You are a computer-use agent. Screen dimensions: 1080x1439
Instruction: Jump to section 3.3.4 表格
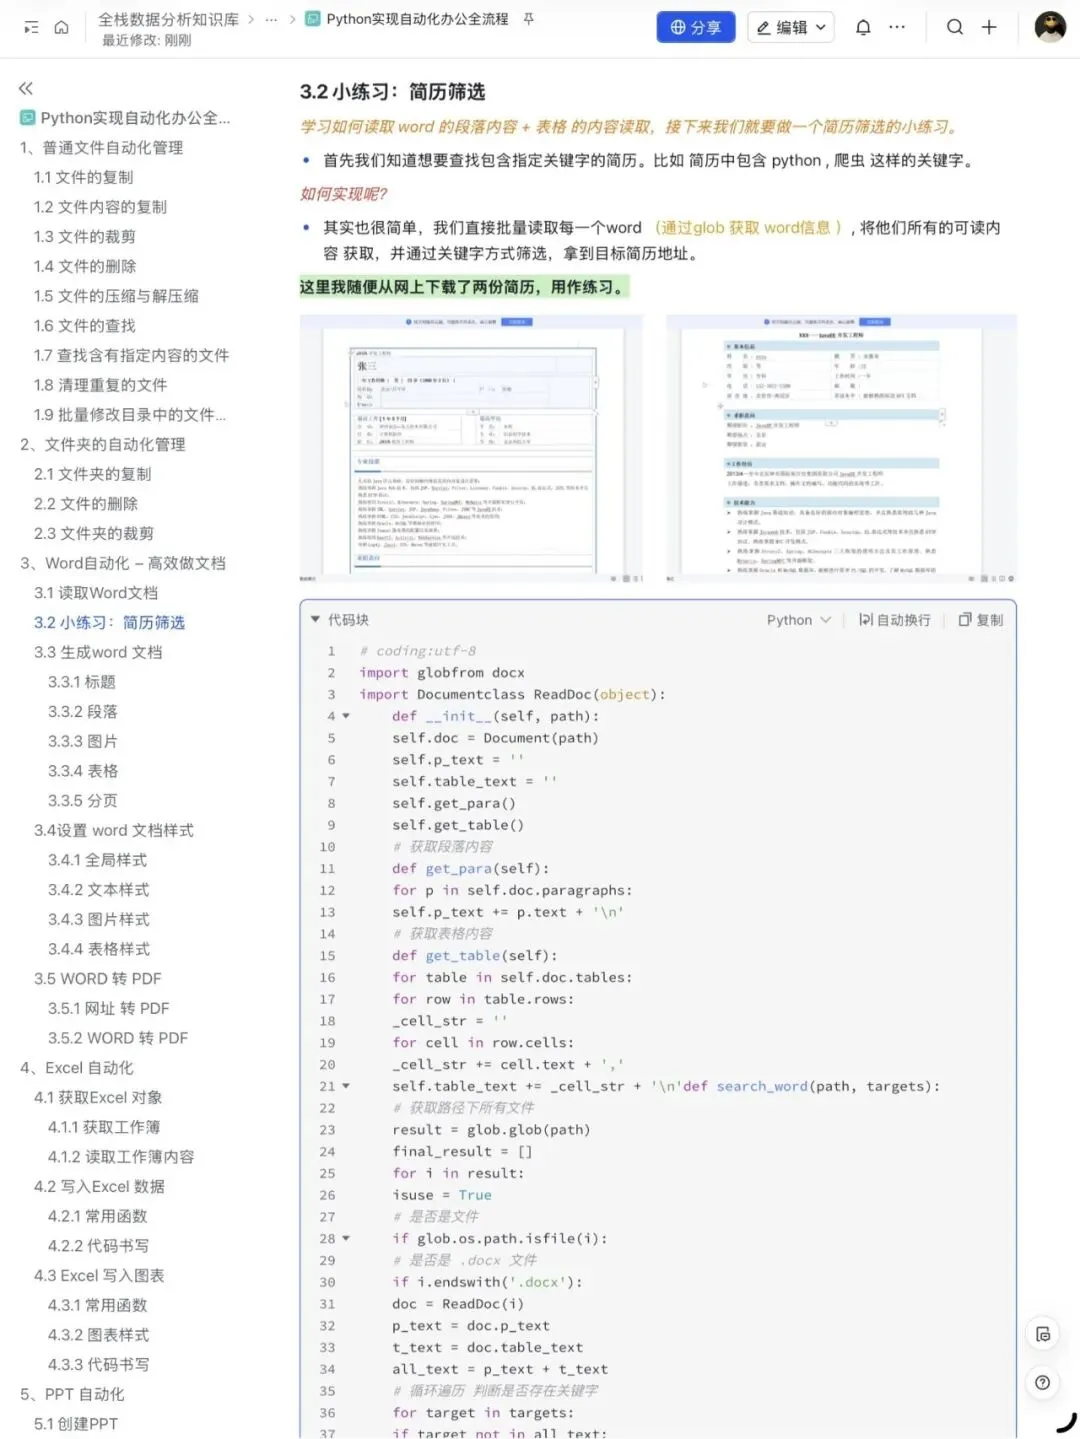83,771
